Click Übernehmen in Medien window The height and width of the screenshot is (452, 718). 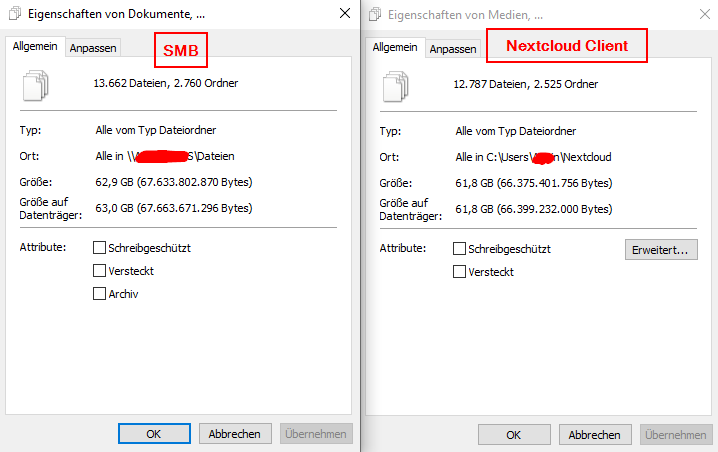coord(676,435)
